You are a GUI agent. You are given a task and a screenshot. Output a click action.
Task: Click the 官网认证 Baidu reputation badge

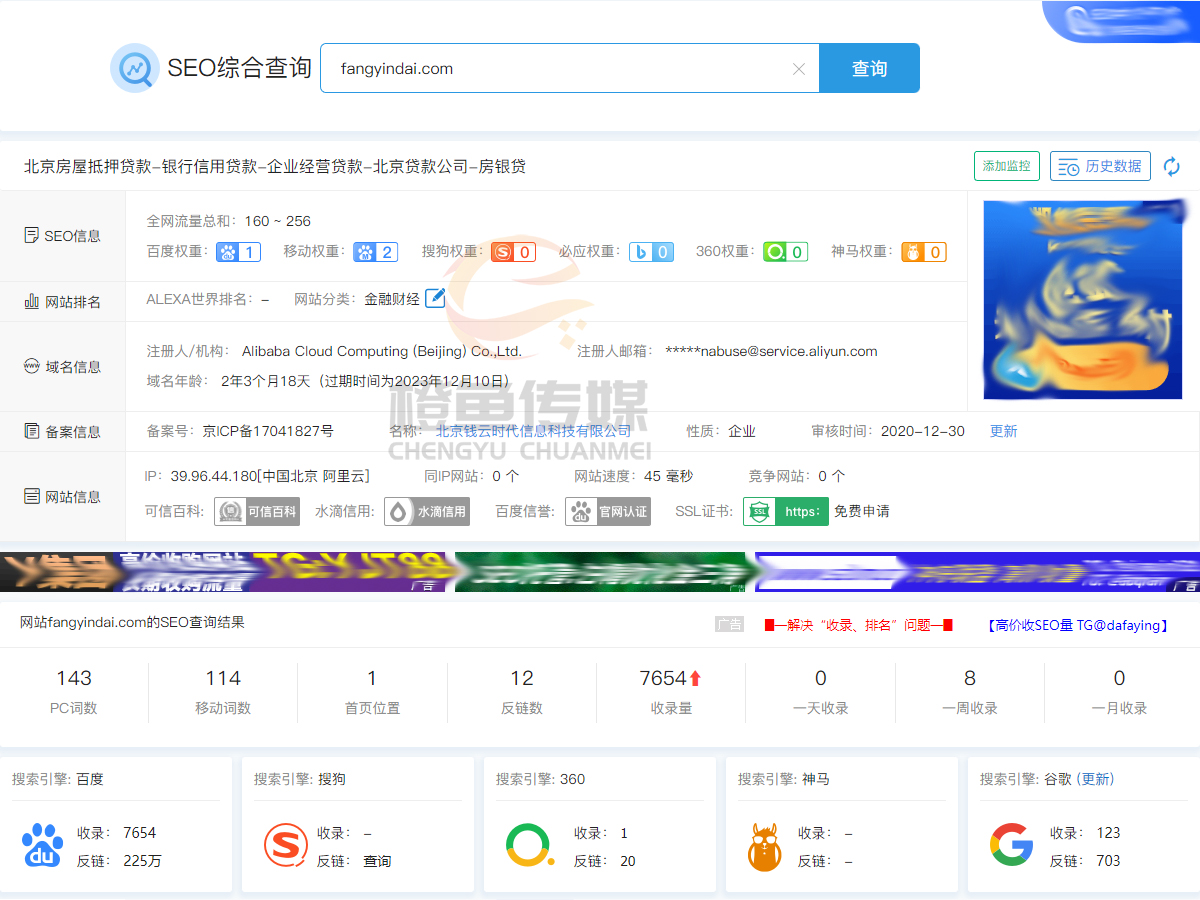[608, 511]
